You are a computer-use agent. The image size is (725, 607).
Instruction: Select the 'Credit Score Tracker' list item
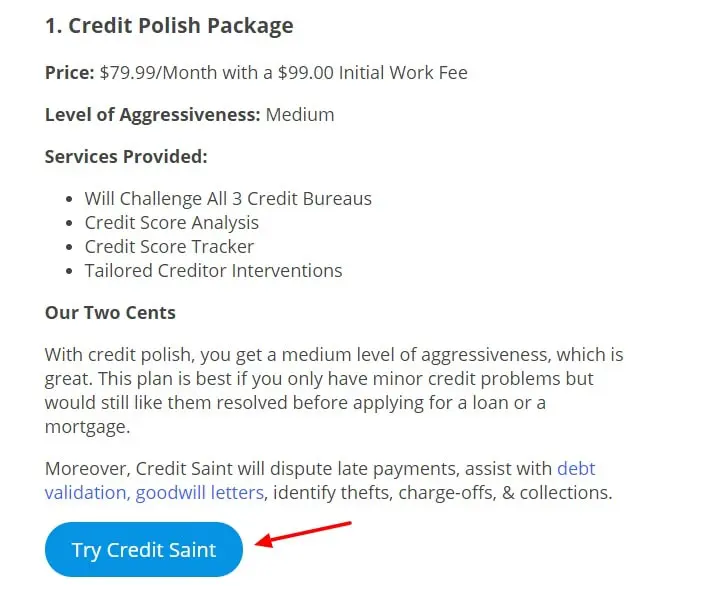[170, 246]
